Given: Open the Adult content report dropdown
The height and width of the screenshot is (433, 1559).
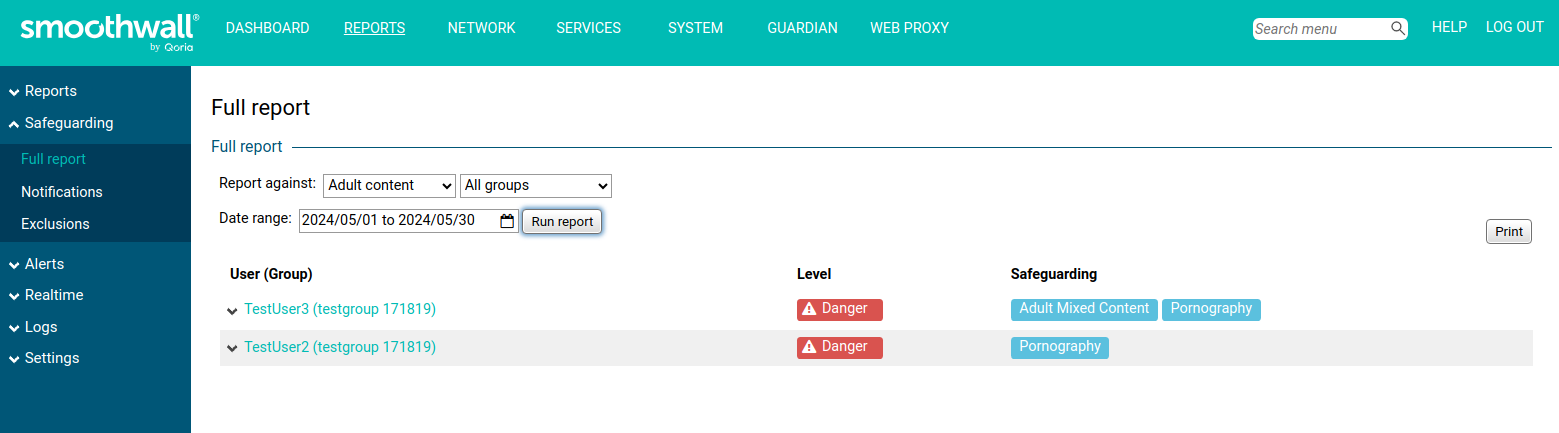Looking at the screenshot, I should tap(389, 186).
